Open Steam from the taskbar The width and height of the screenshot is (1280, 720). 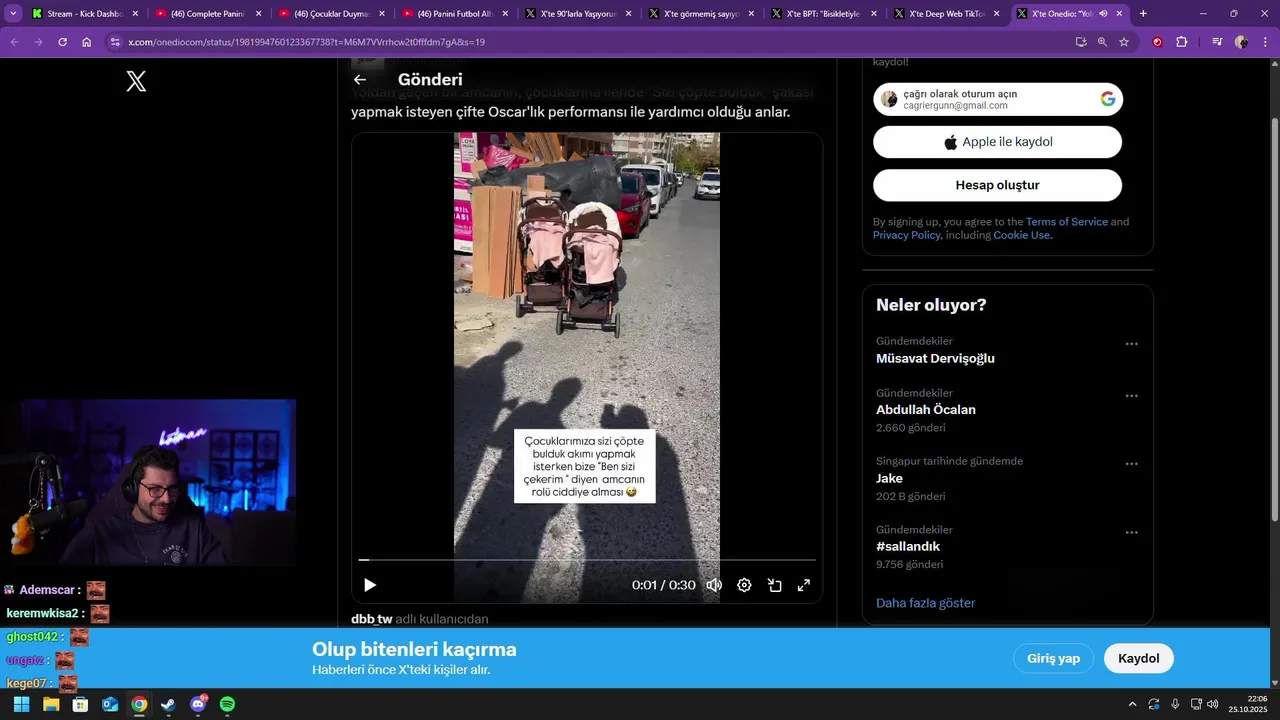pos(168,704)
